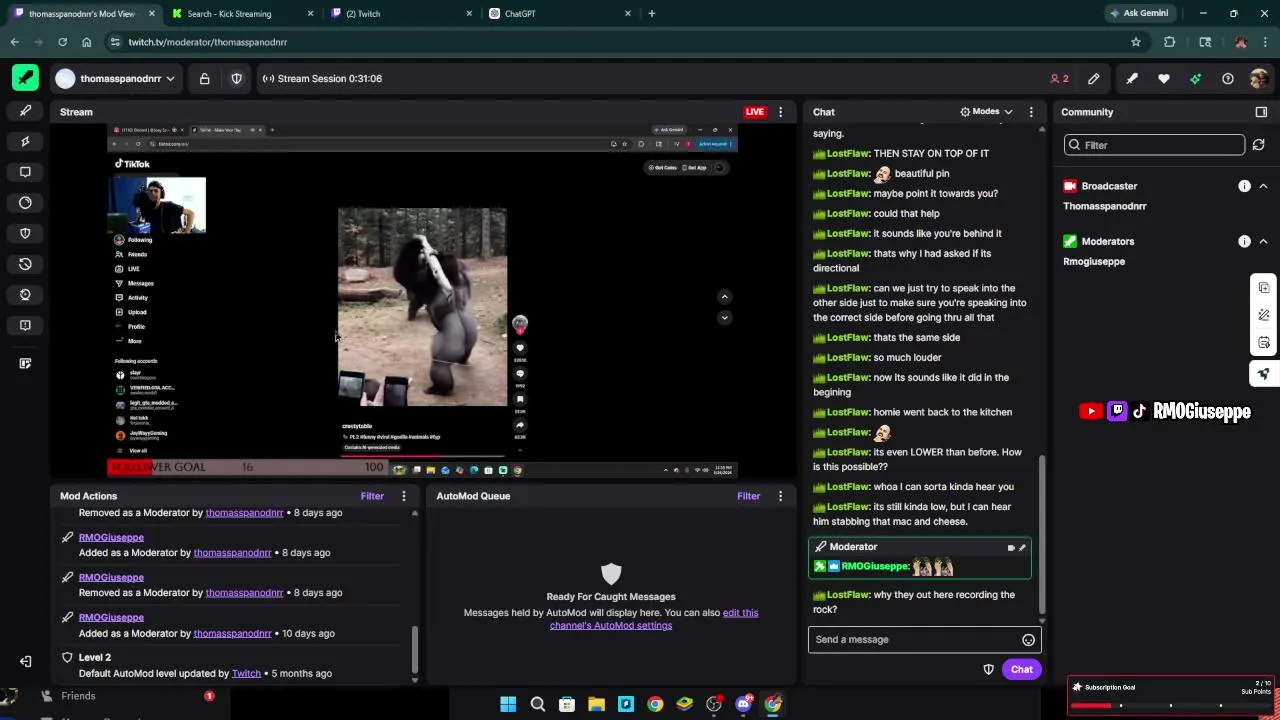Open the AutoMod Queue three-dot menu
Viewport: 1280px width, 720px height.
(x=781, y=496)
